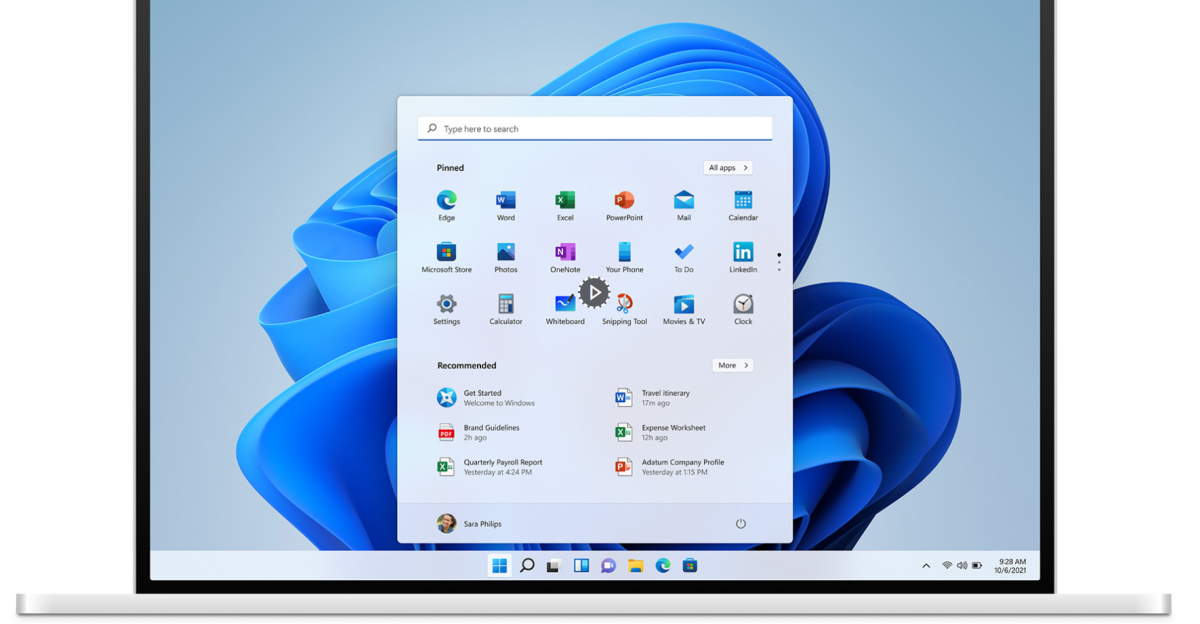Start PowerPoint from the Start menu
This screenshot has width=1200, height=624.
tap(624, 205)
